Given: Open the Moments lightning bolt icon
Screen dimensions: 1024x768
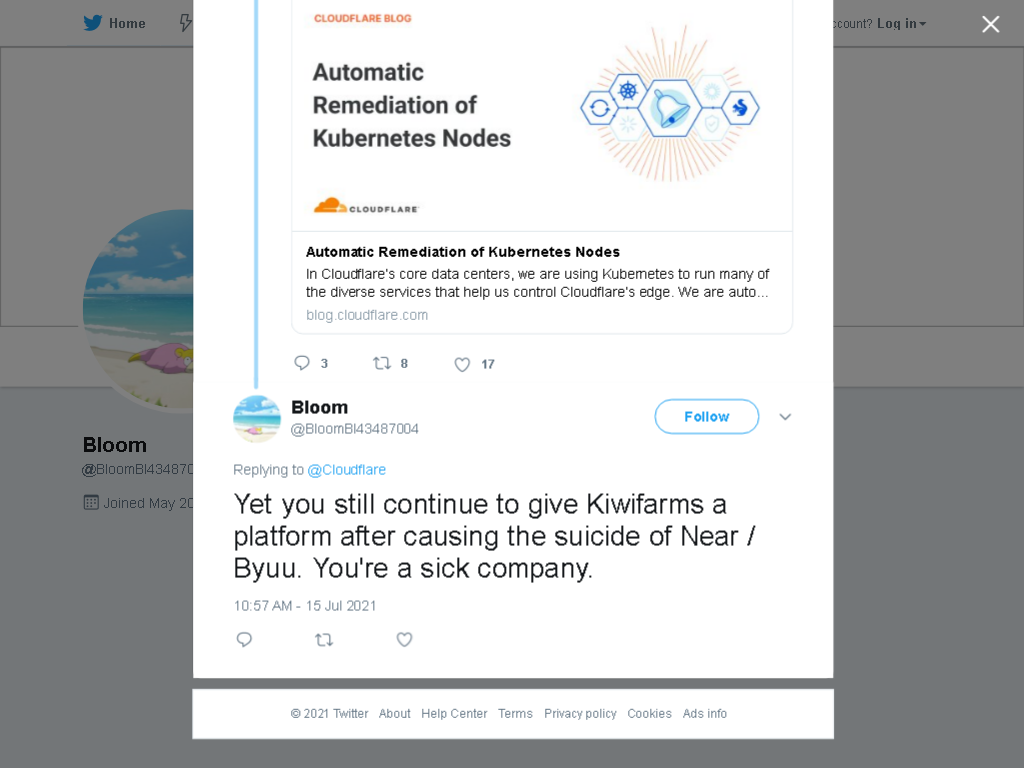Looking at the screenshot, I should coord(185,23).
